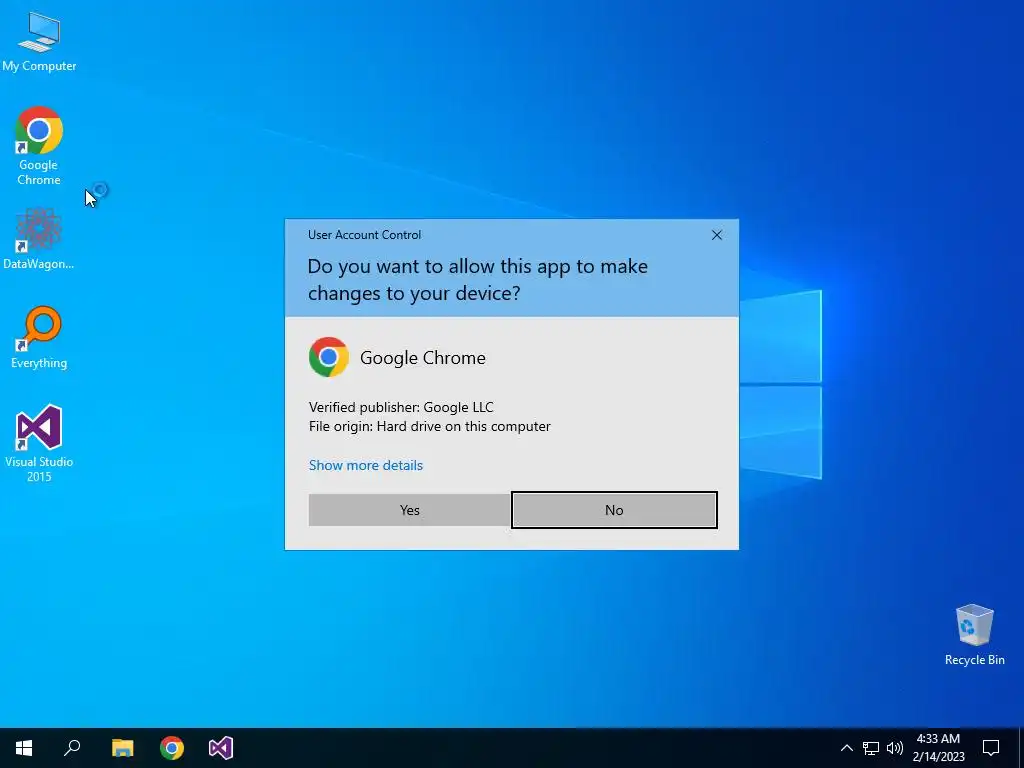Launch Chrome from the taskbar
This screenshot has width=1024, height=768.
[x=172, y=748]
